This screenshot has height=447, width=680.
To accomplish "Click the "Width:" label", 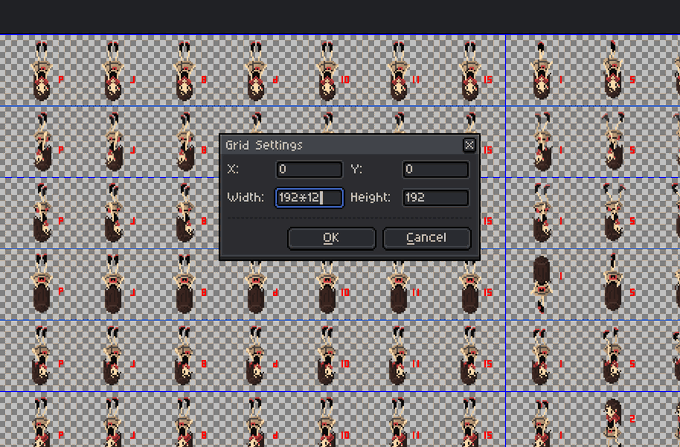I will (245, 198).
